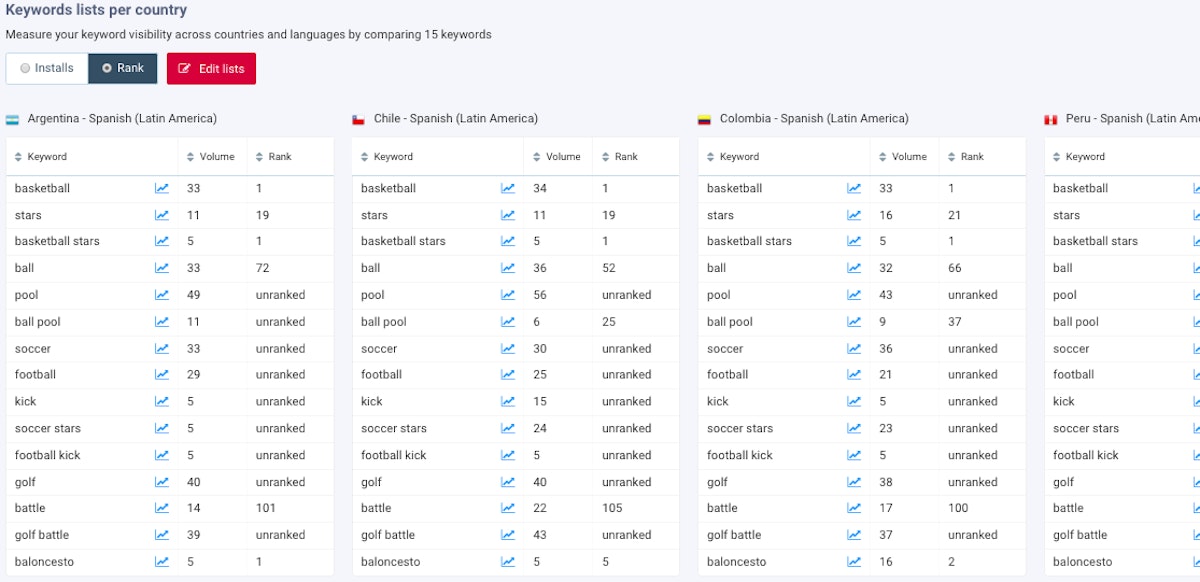
Task: Open trend chart for battle in Chile
Action: tap(508, 508)
